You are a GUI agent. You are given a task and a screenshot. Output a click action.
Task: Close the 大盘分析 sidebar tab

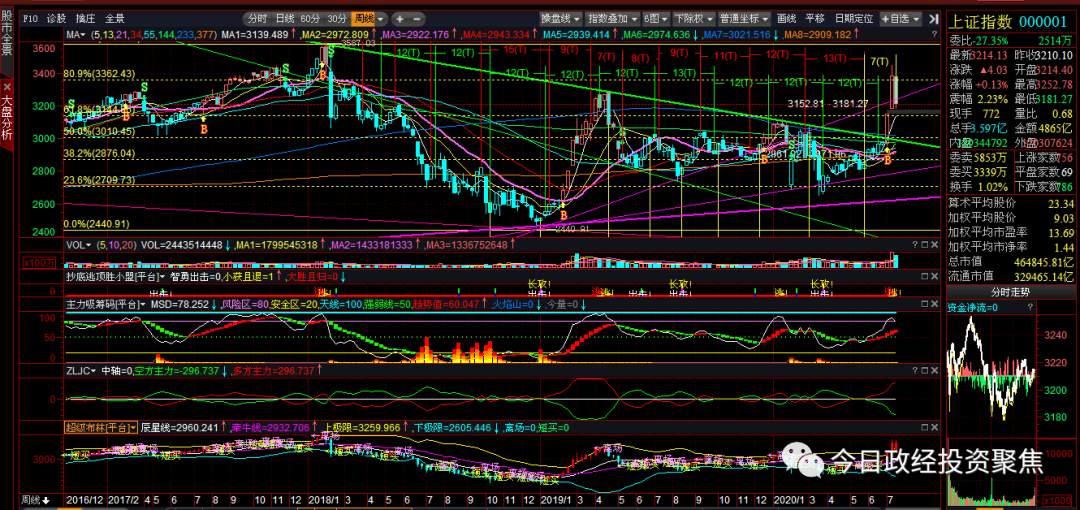[6, 86]
